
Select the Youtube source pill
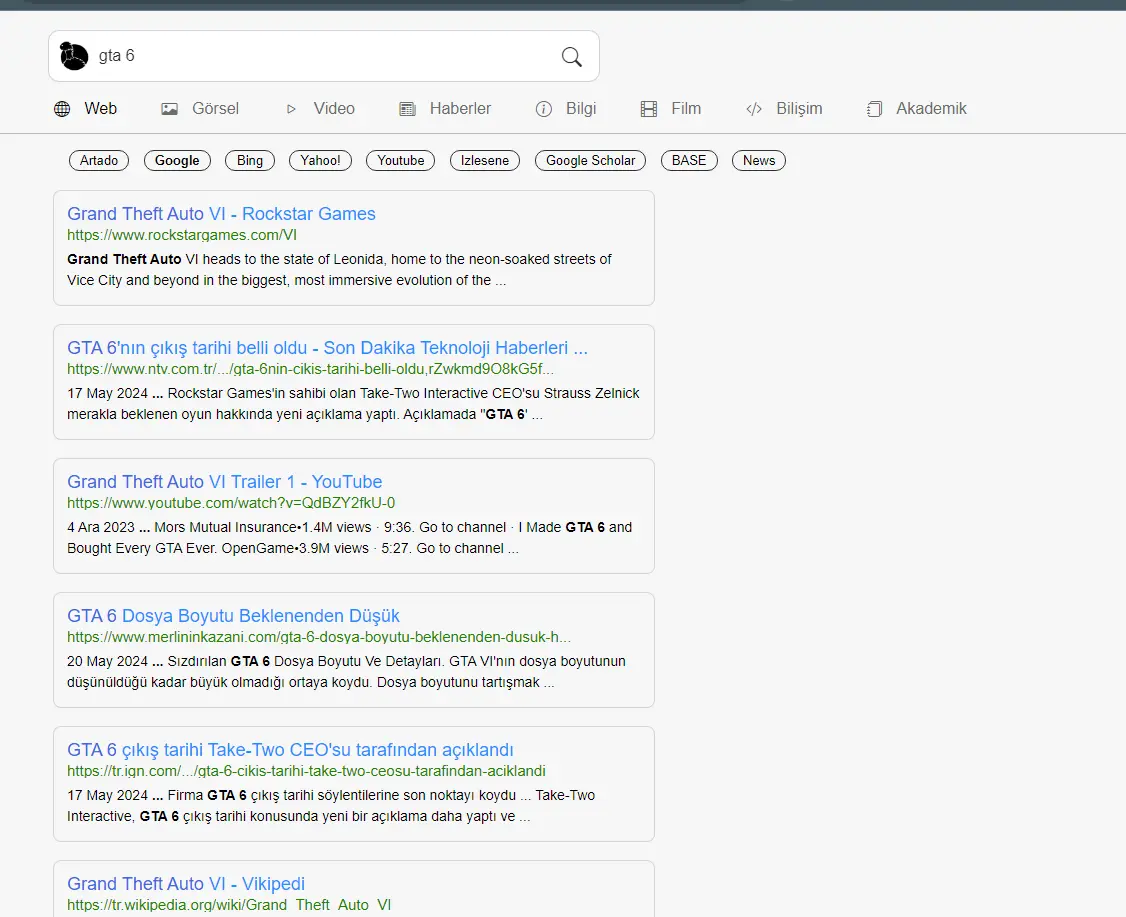[401, 160]
